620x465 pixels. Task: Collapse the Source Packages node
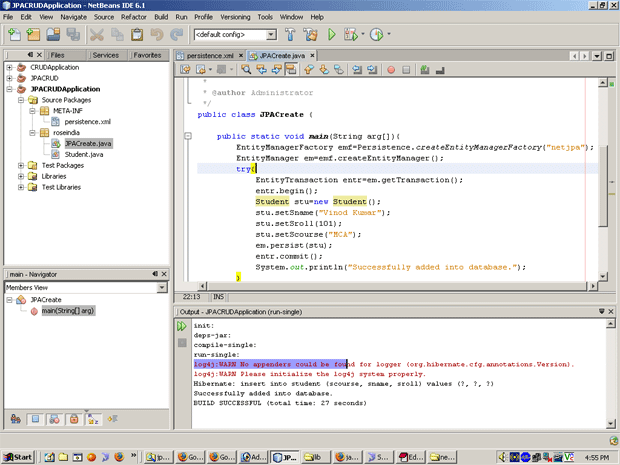[21, 100]
